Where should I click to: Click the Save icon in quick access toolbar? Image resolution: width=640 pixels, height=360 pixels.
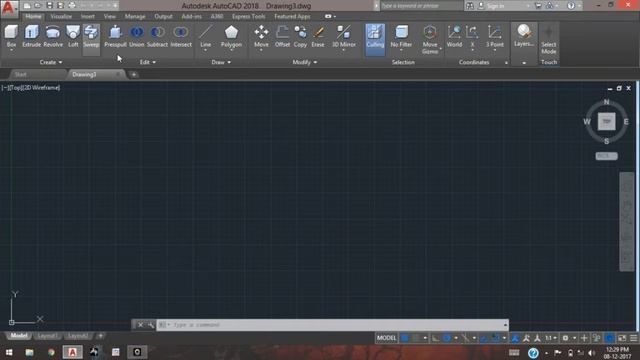[x=49, y=6]
